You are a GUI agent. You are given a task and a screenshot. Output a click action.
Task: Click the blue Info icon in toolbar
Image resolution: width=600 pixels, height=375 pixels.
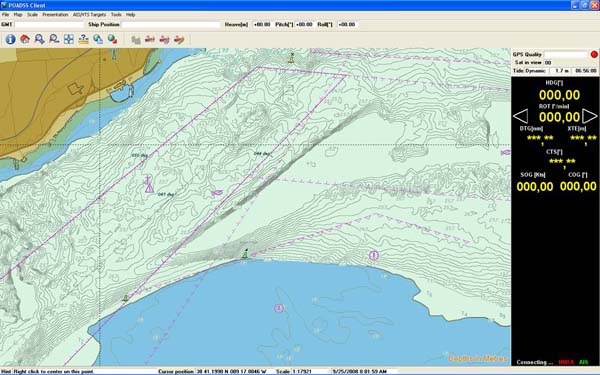10,39
